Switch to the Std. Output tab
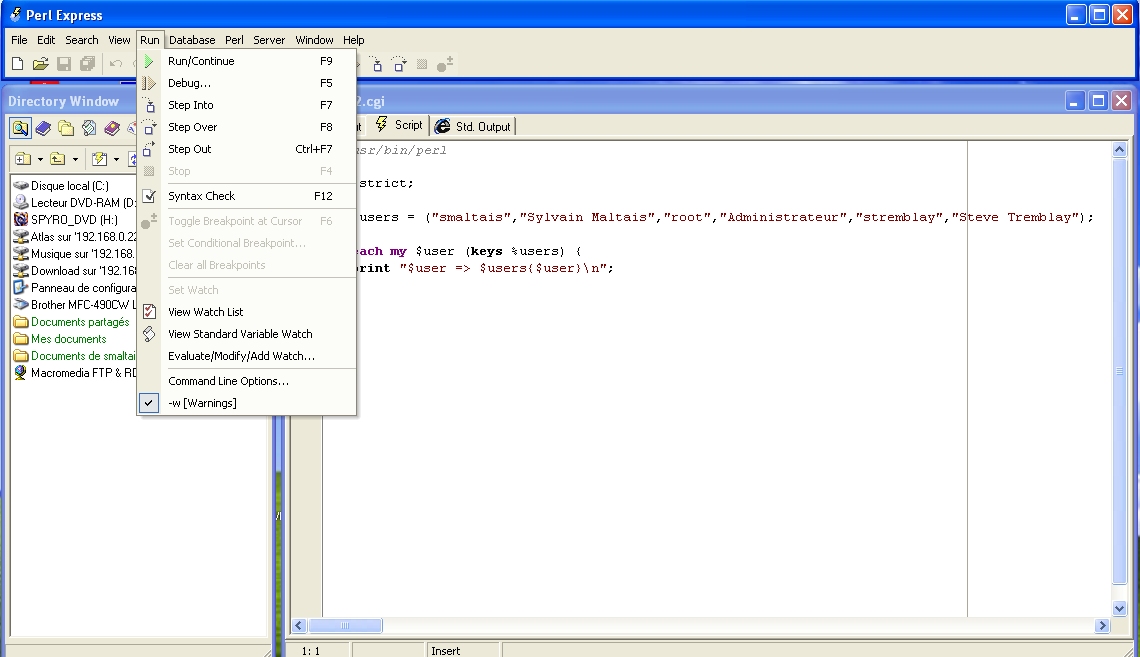Screen dimensions: 1140x657 473,126
